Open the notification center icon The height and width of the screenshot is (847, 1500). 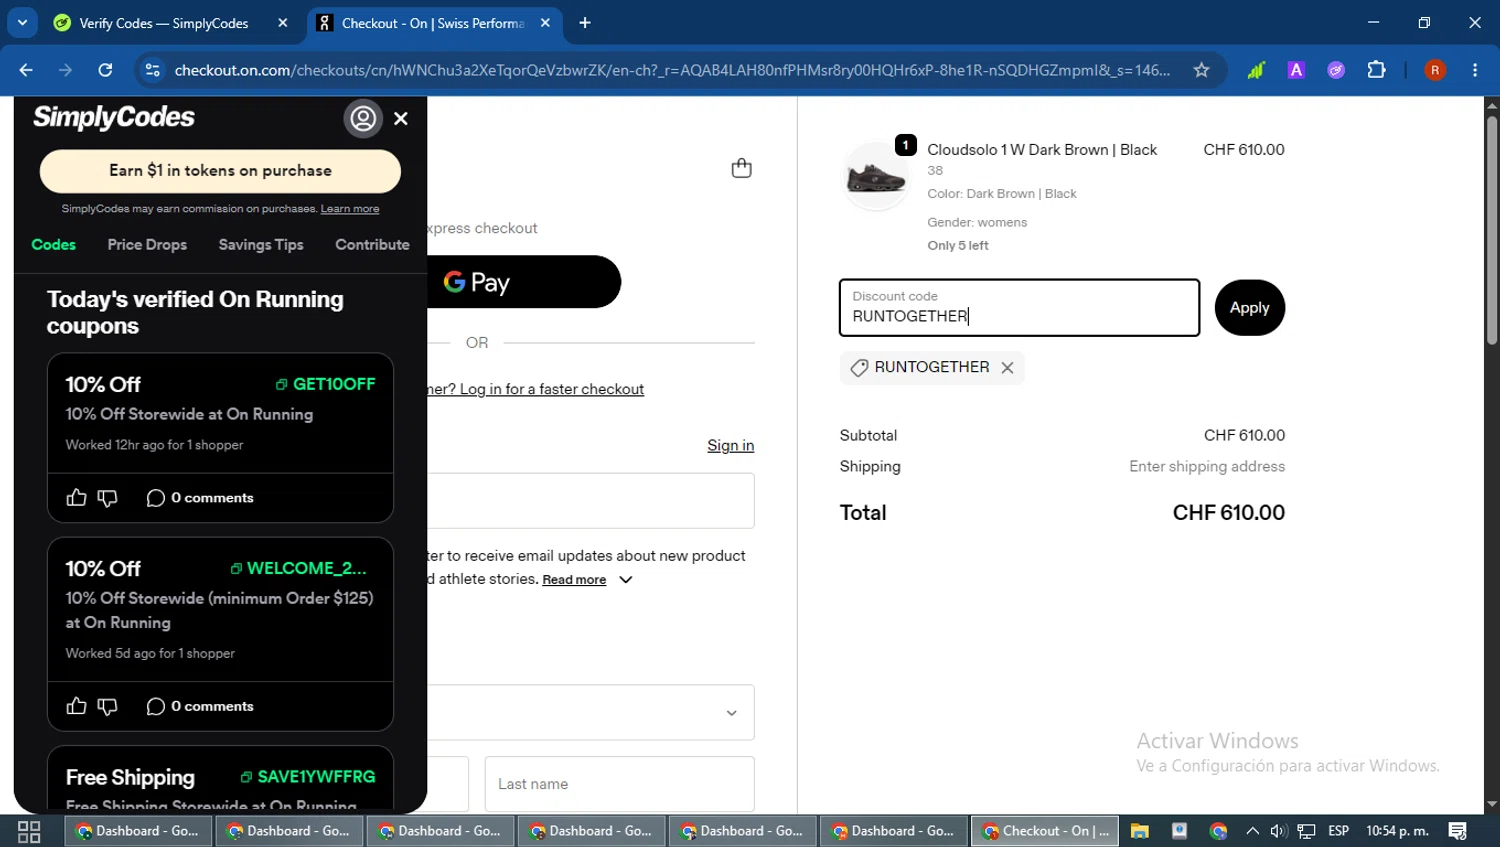click(x=1458, y=831)
